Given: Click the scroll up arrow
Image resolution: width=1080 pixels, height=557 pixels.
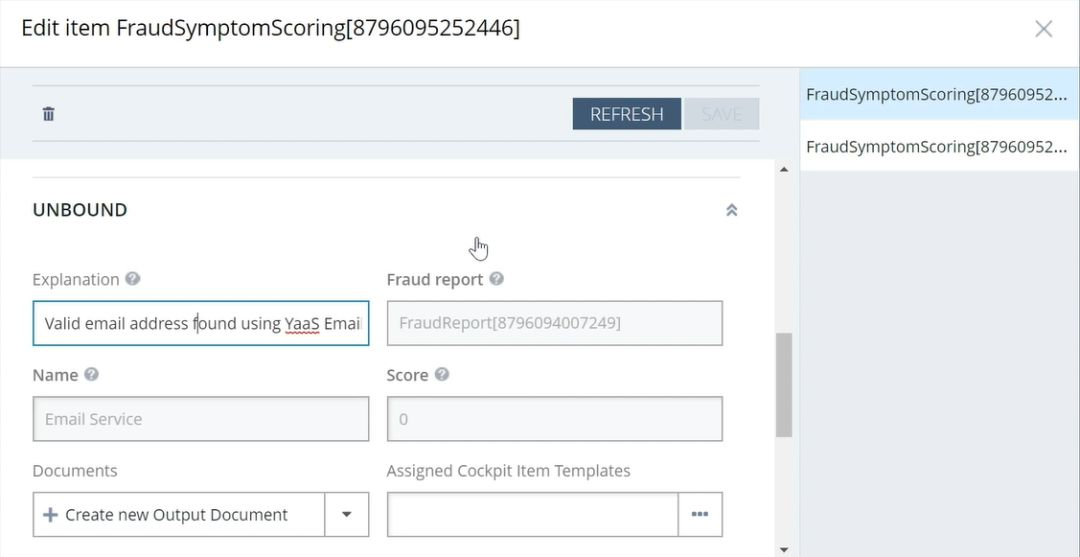Looking at the screenshot, I should pos(784,169).
